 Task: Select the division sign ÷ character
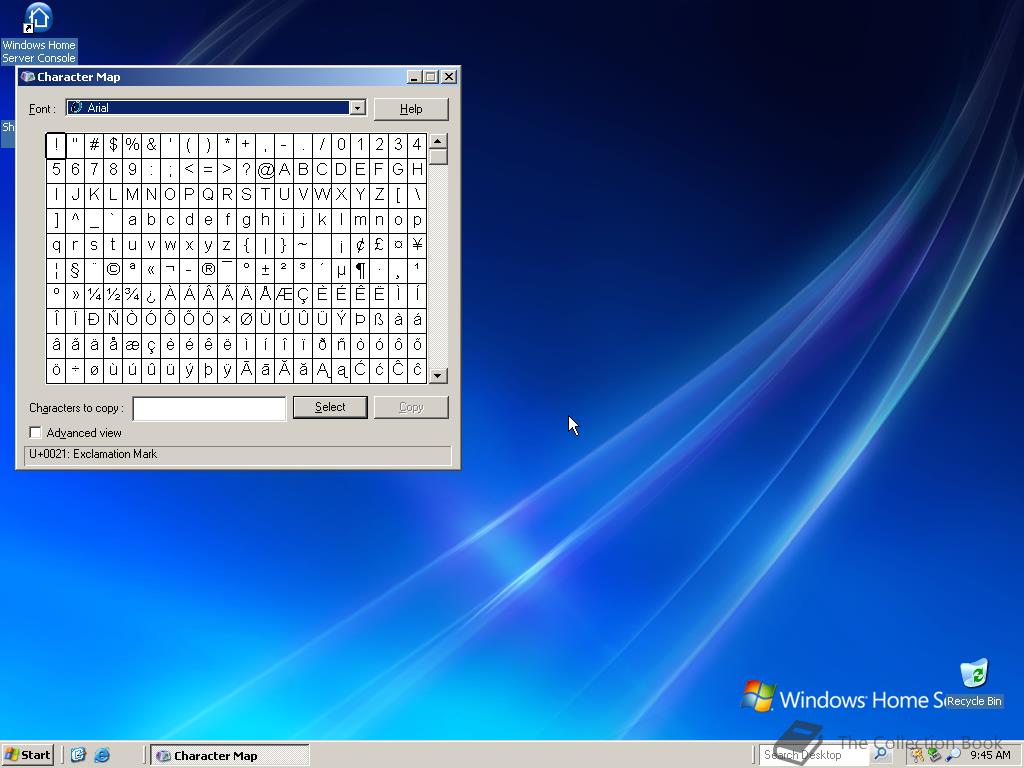coord(75,370)
